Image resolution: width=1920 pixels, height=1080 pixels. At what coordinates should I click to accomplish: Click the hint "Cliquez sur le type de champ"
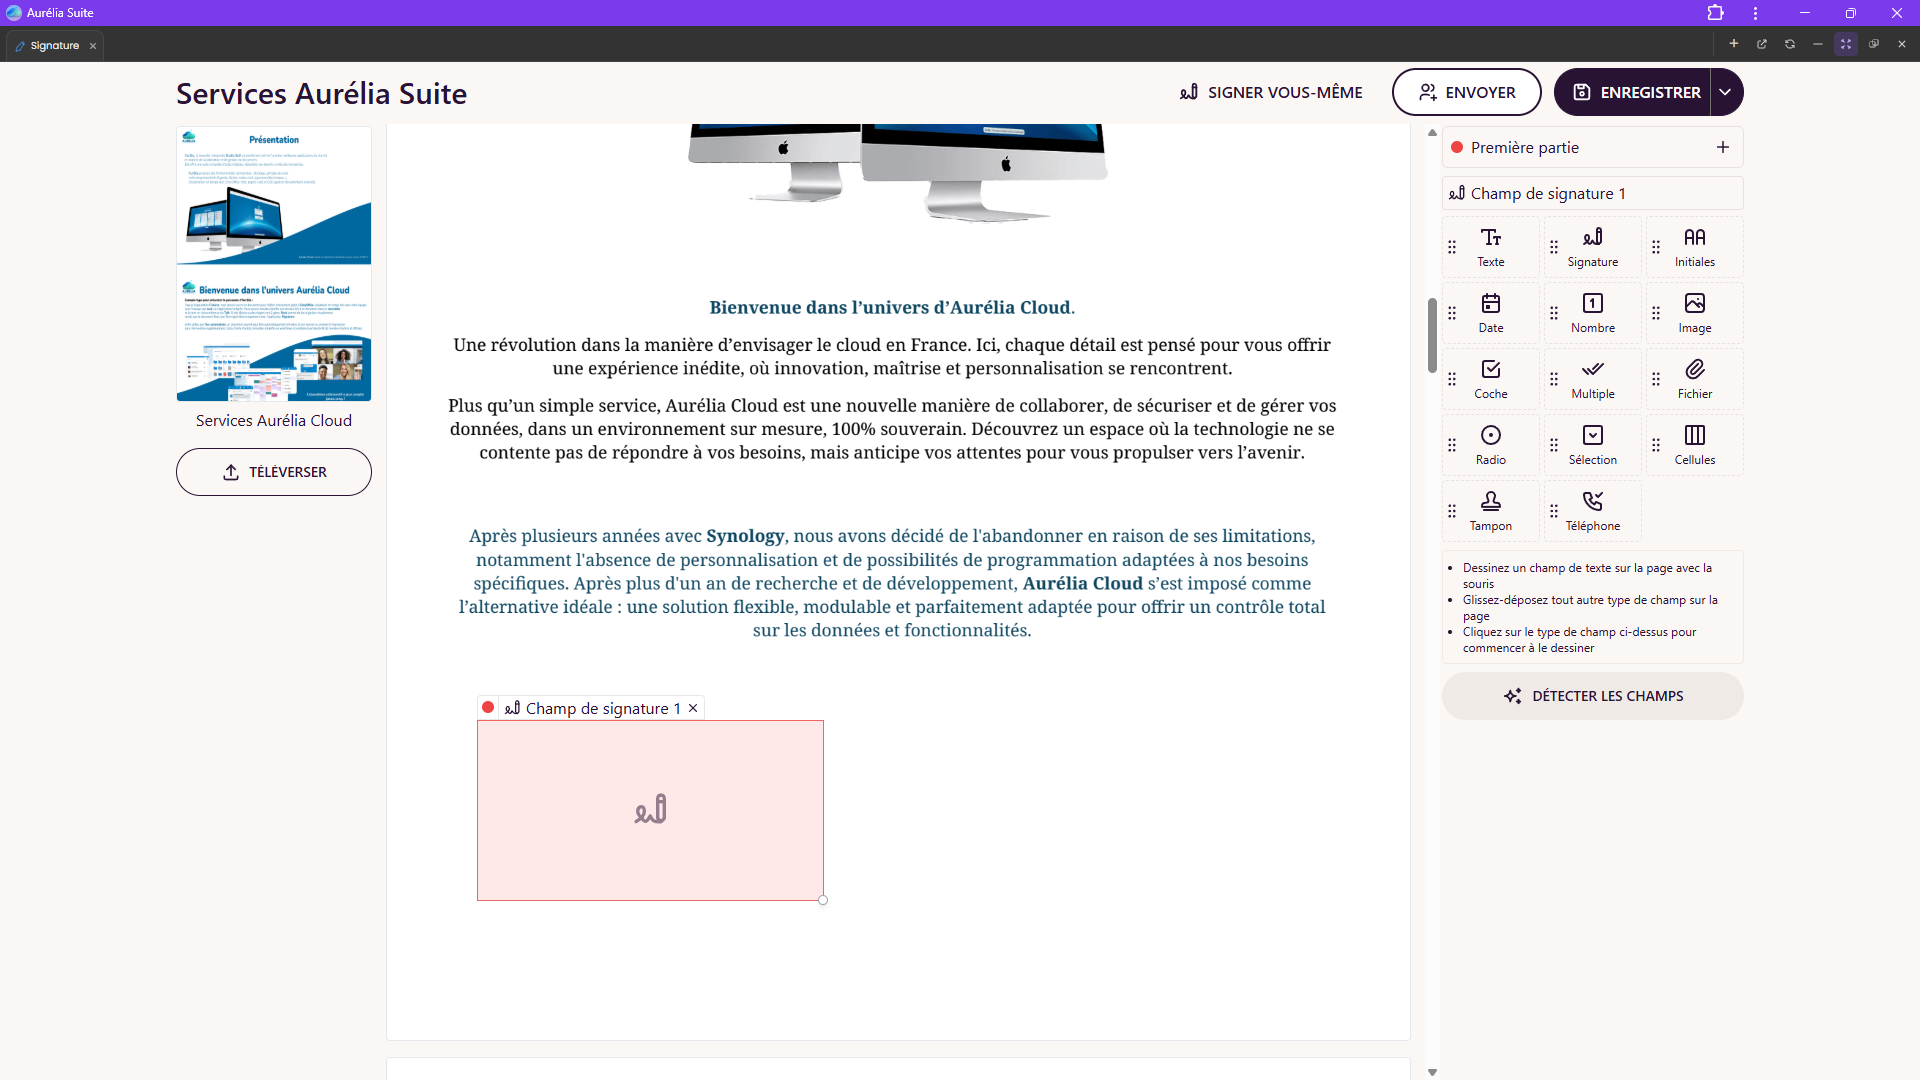[x=1579, y=639]
